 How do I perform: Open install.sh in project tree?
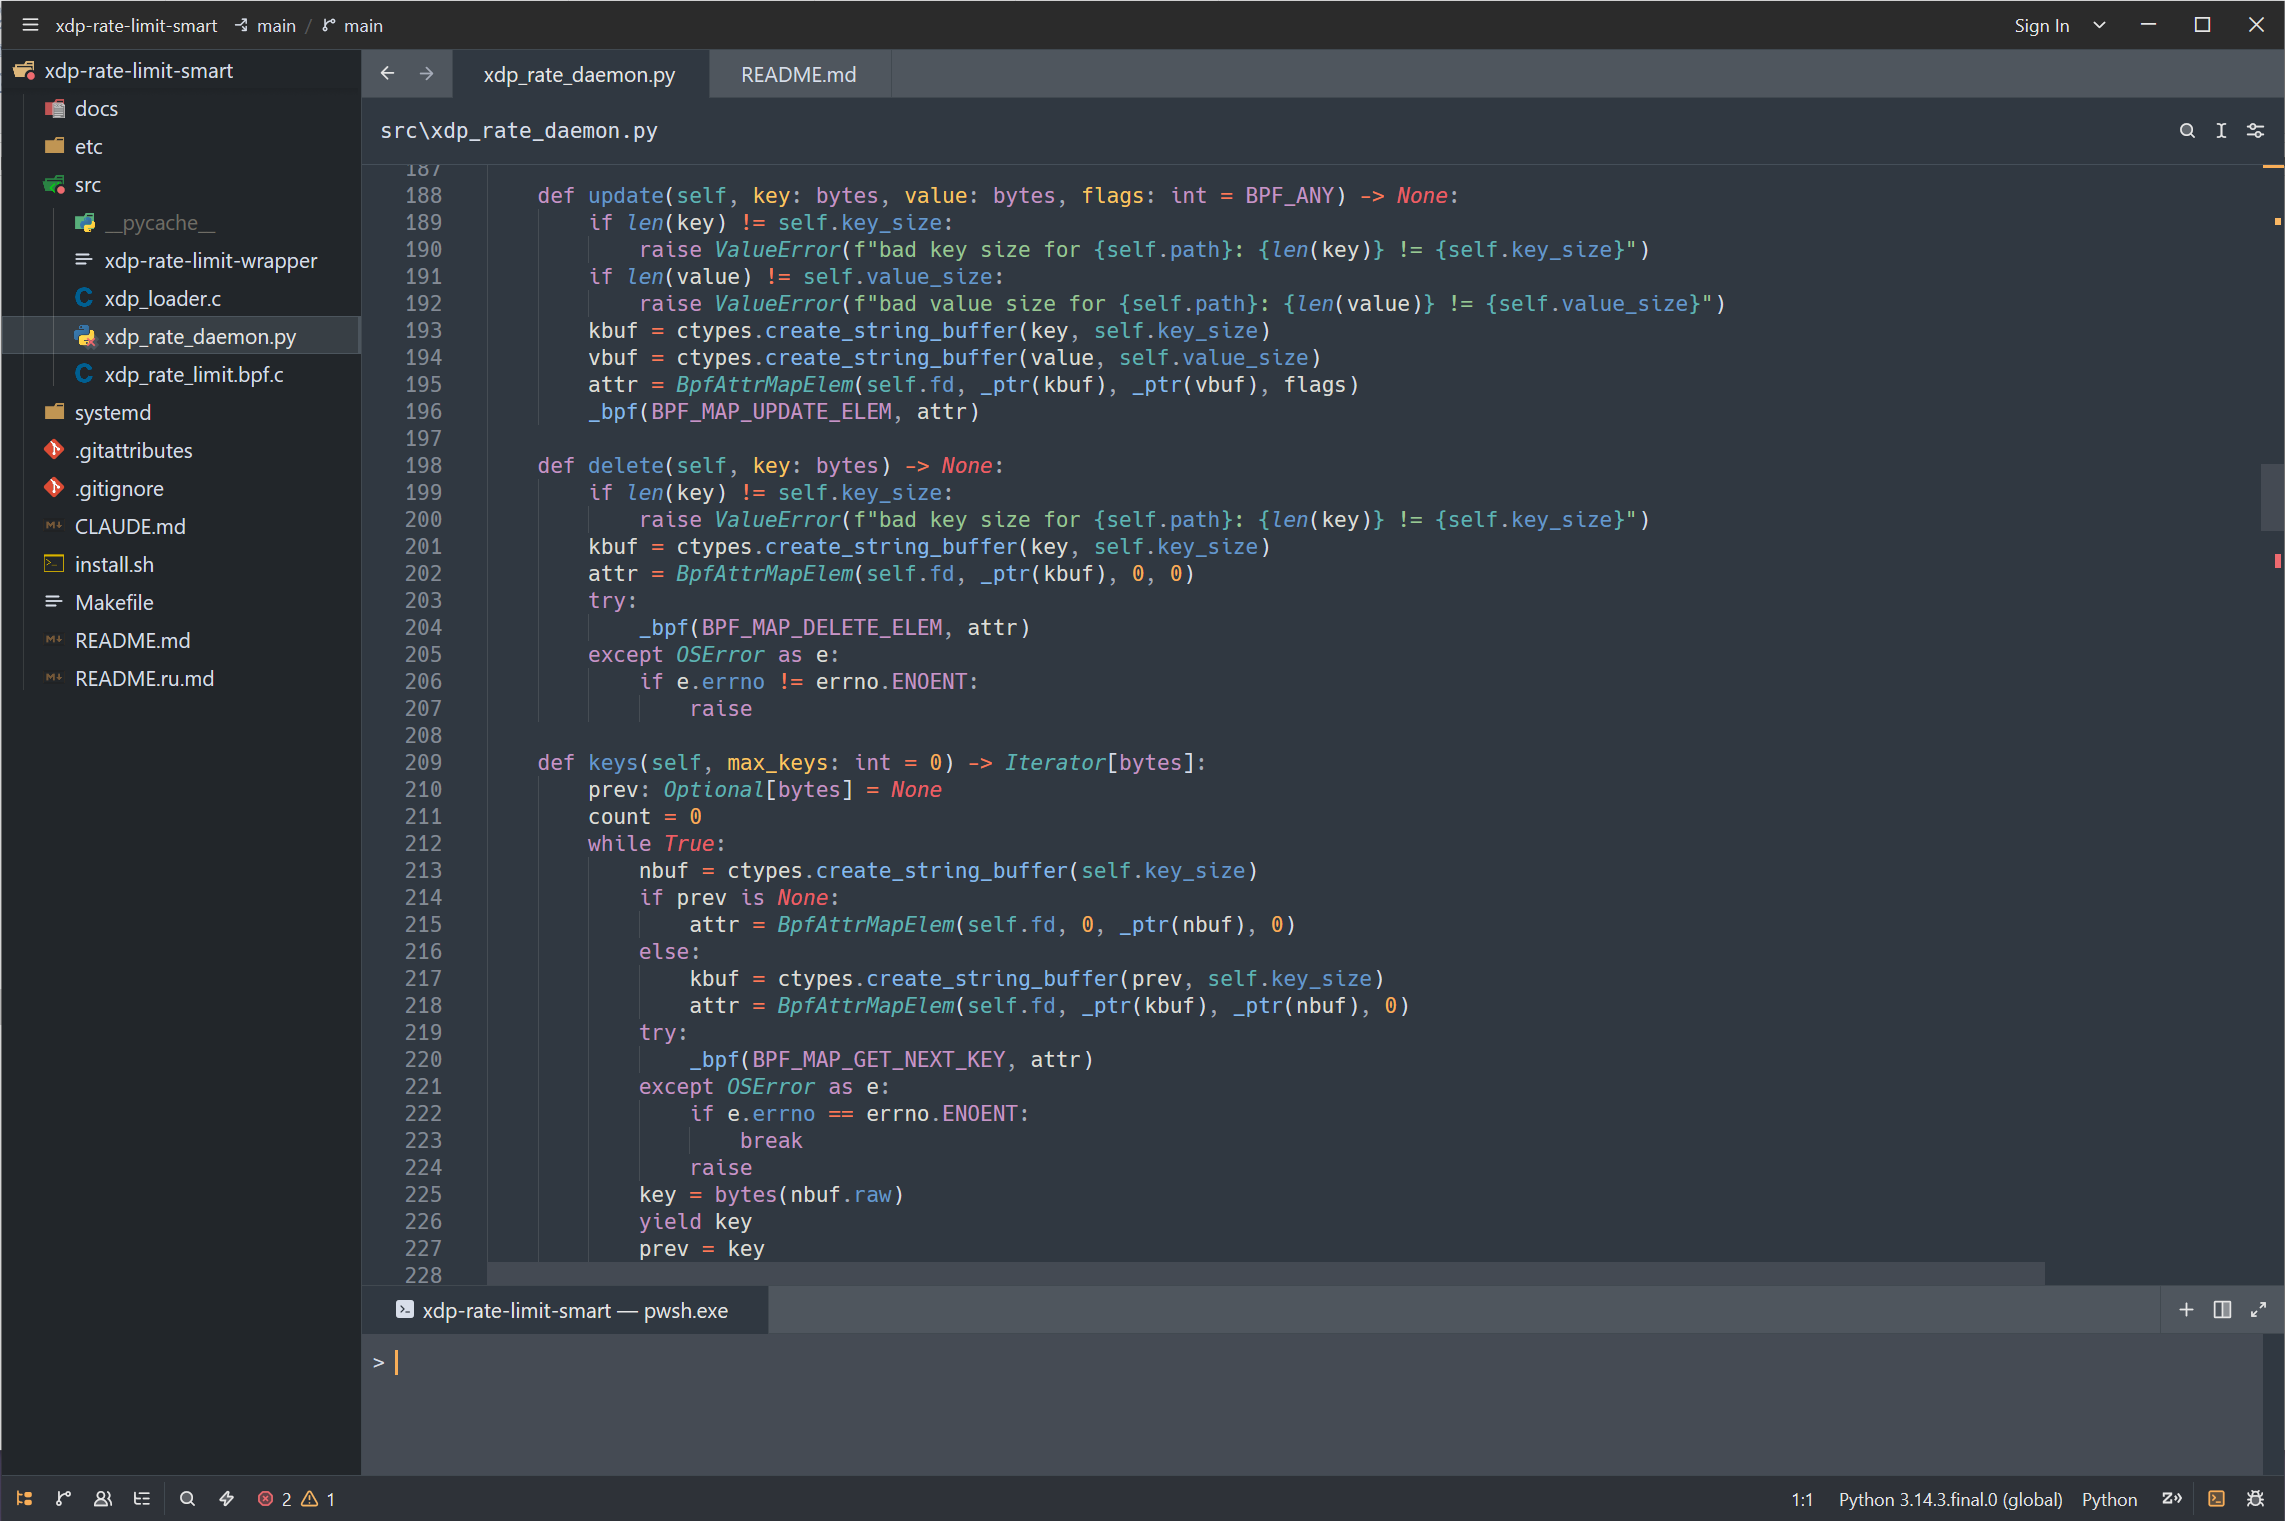coord(180,564)
